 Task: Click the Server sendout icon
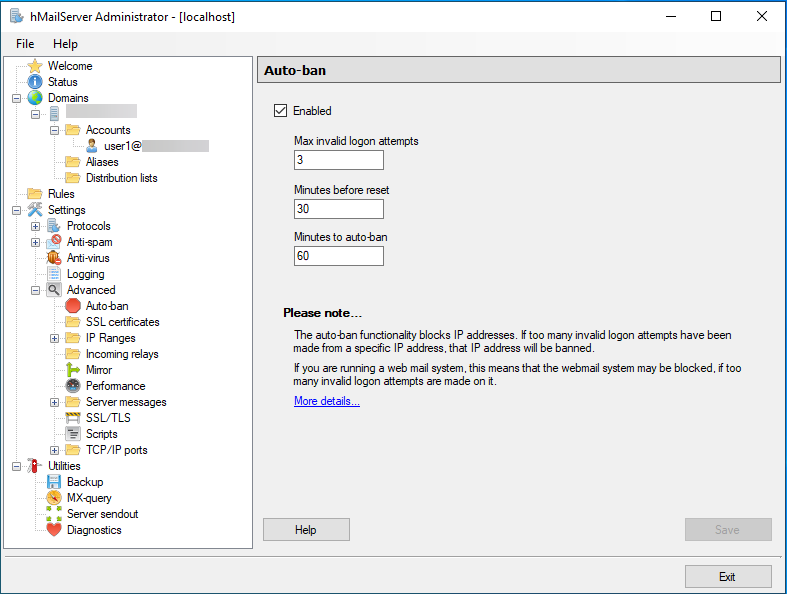click(54, 514)
